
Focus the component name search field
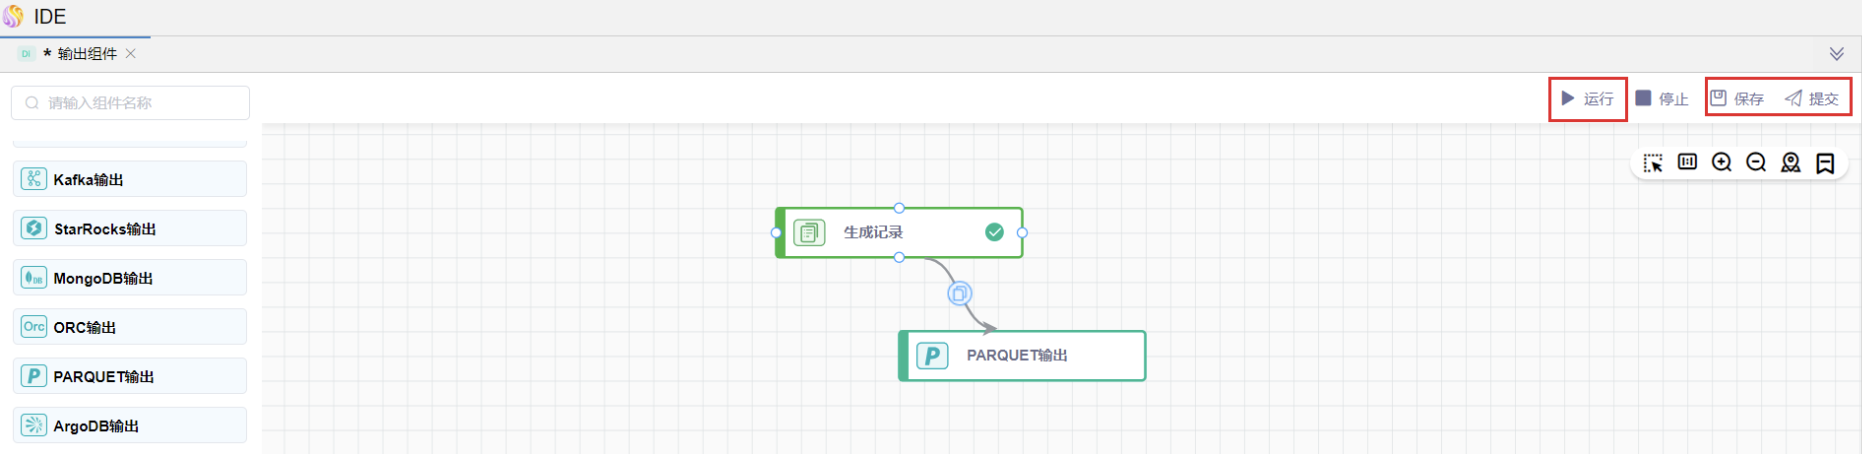(x=130, y=103)
